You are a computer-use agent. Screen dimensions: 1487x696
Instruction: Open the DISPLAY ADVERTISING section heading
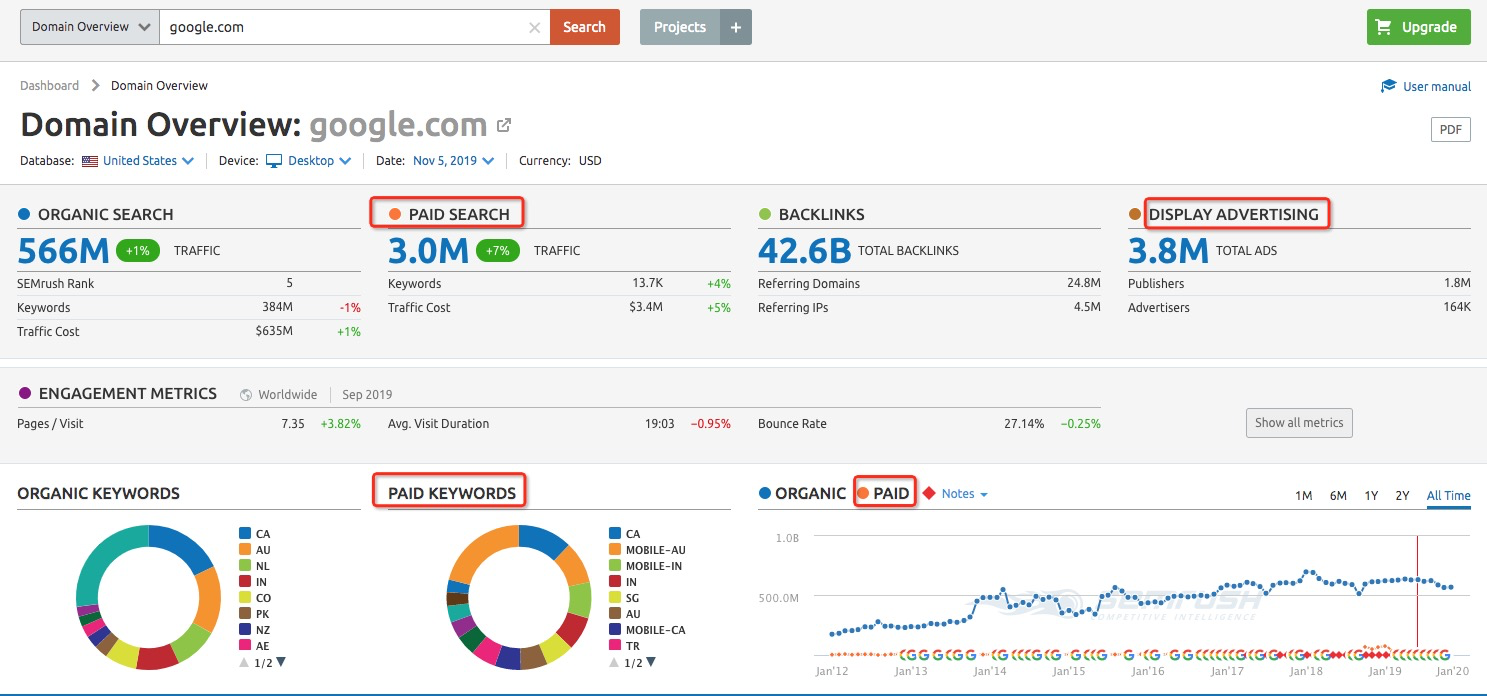click(x=1234, y=214)
